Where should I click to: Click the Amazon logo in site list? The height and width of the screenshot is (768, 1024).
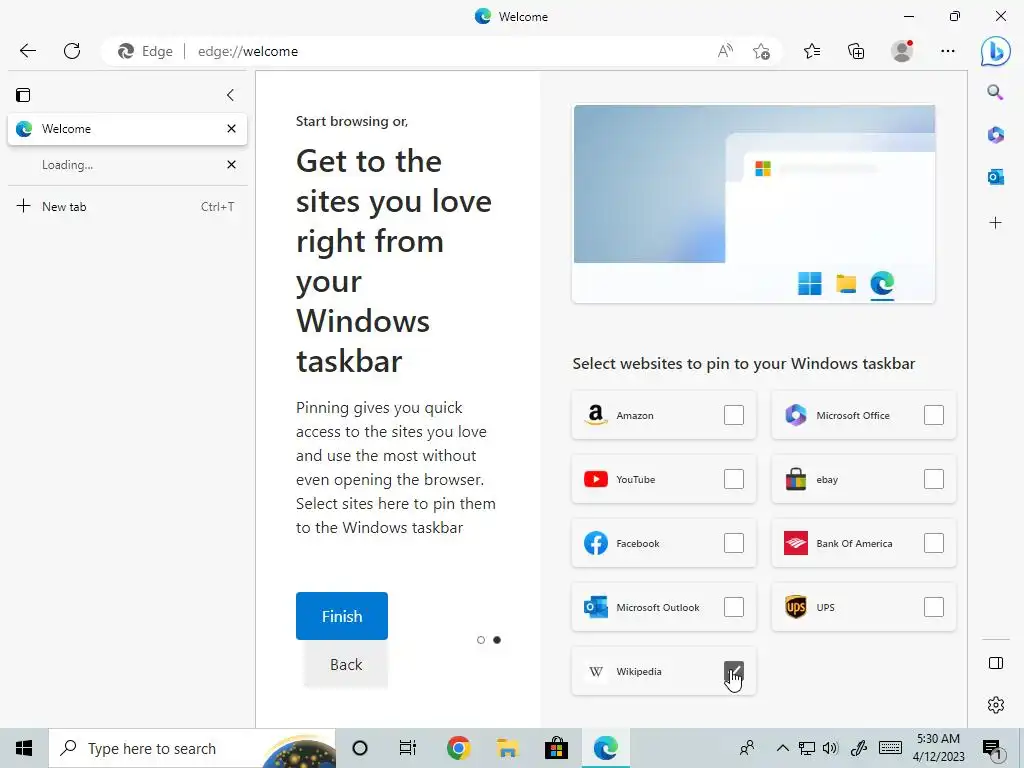click(595, 415)
